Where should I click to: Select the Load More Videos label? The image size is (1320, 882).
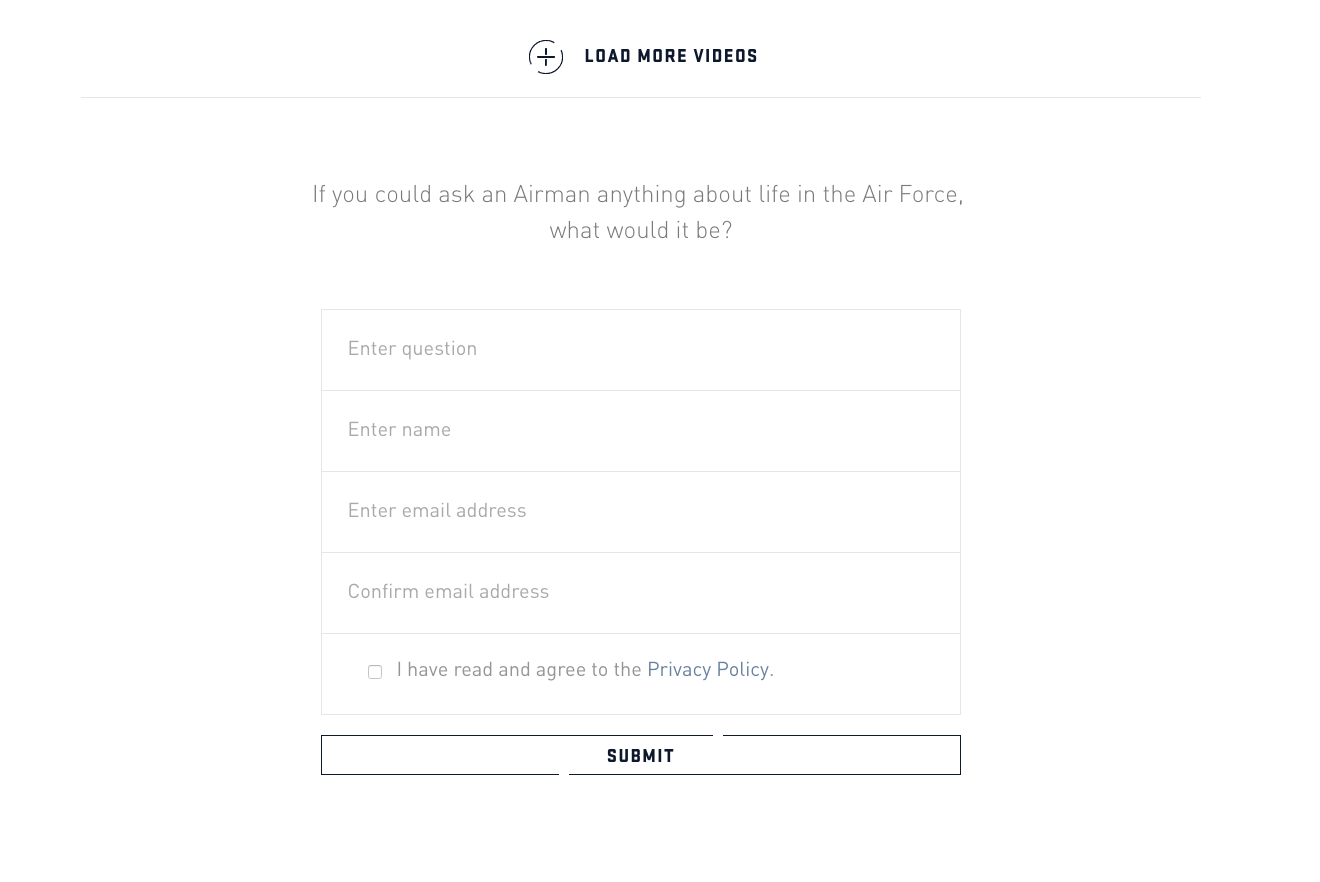pos(671,57)
